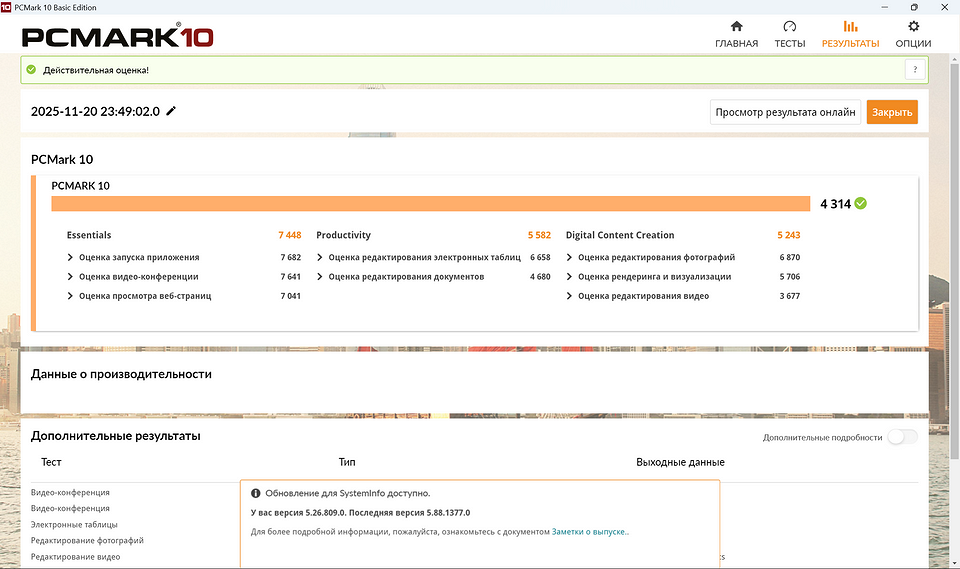Open the Опции gear icon
The image size is (960, 569).
click(x=913, y=27)
